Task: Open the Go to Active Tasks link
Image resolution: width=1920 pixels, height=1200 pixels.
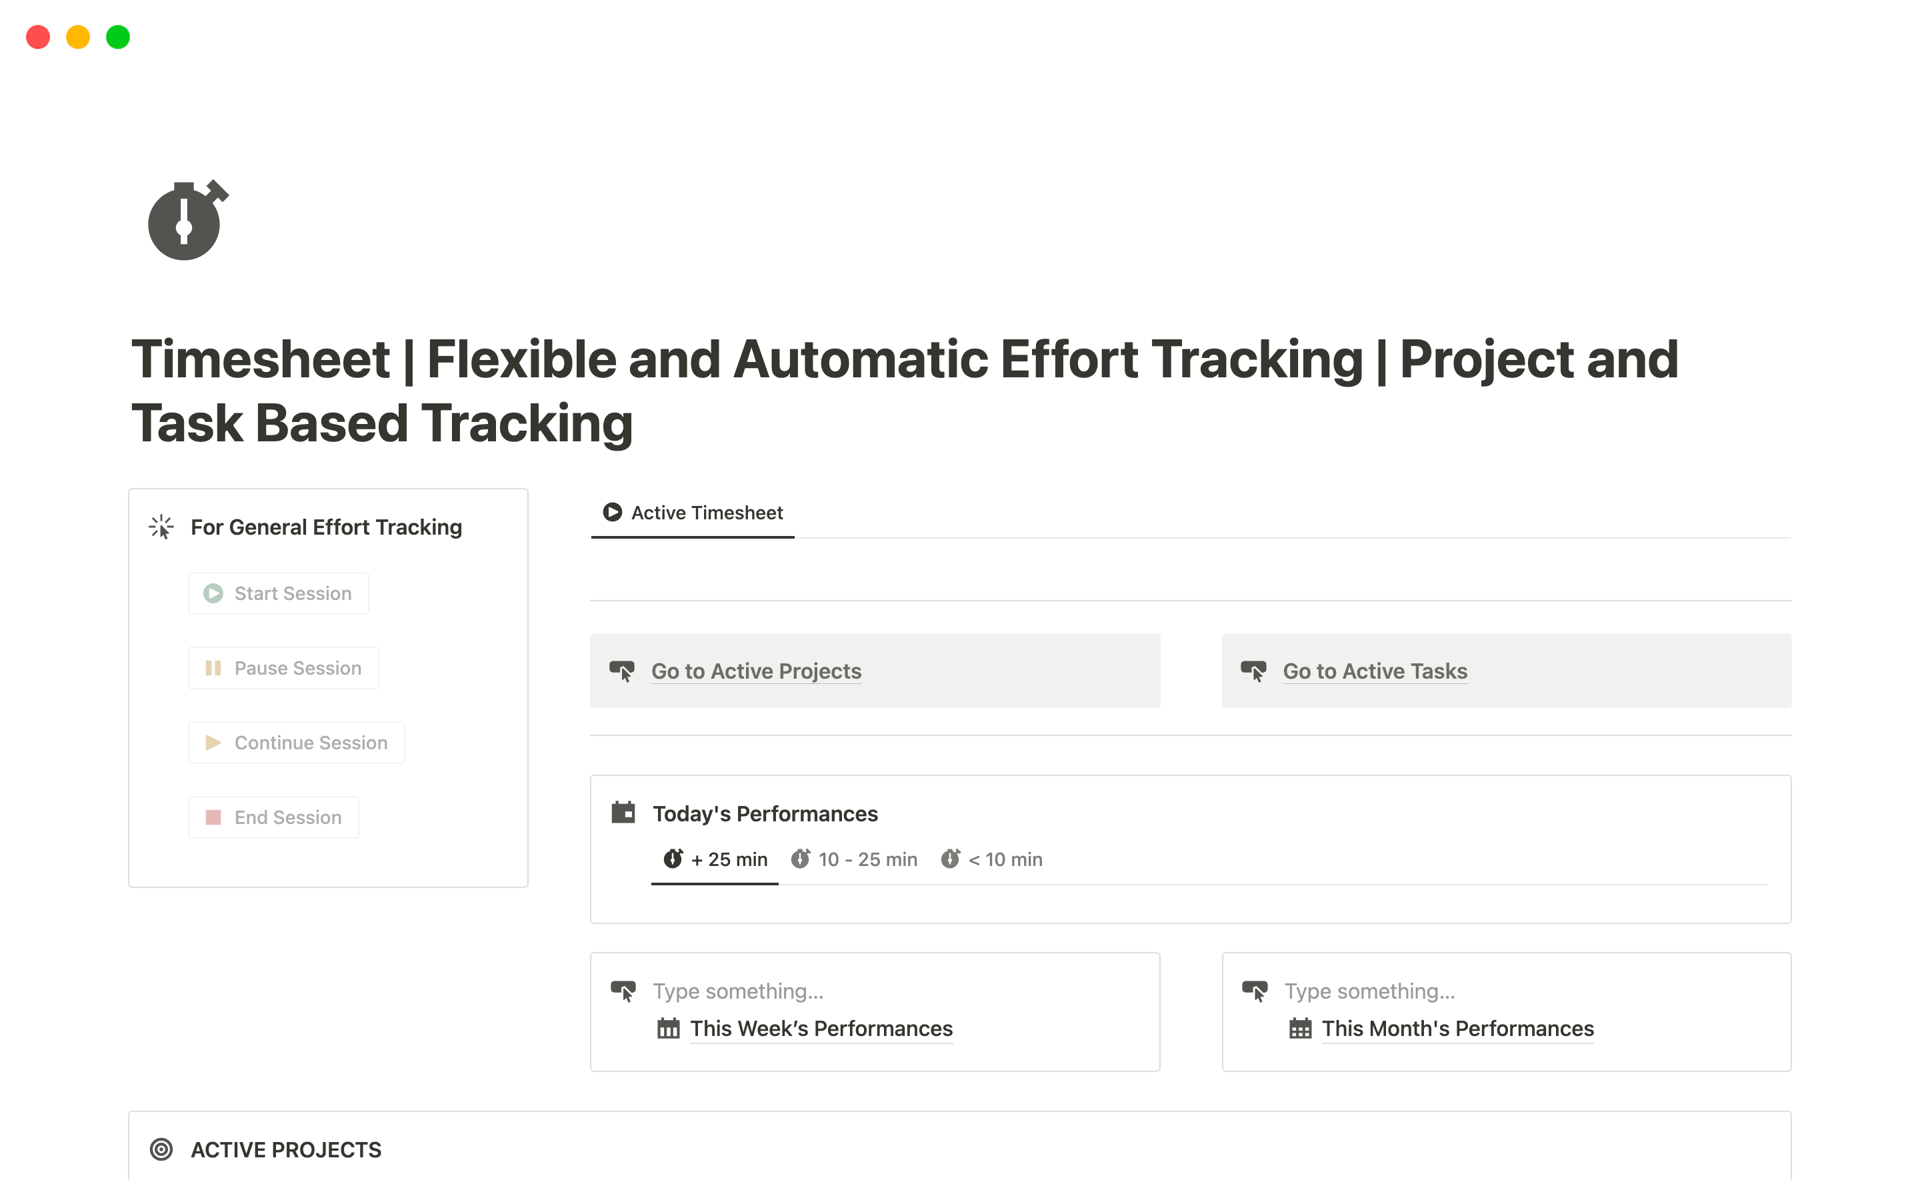Action: (1375, 671)
